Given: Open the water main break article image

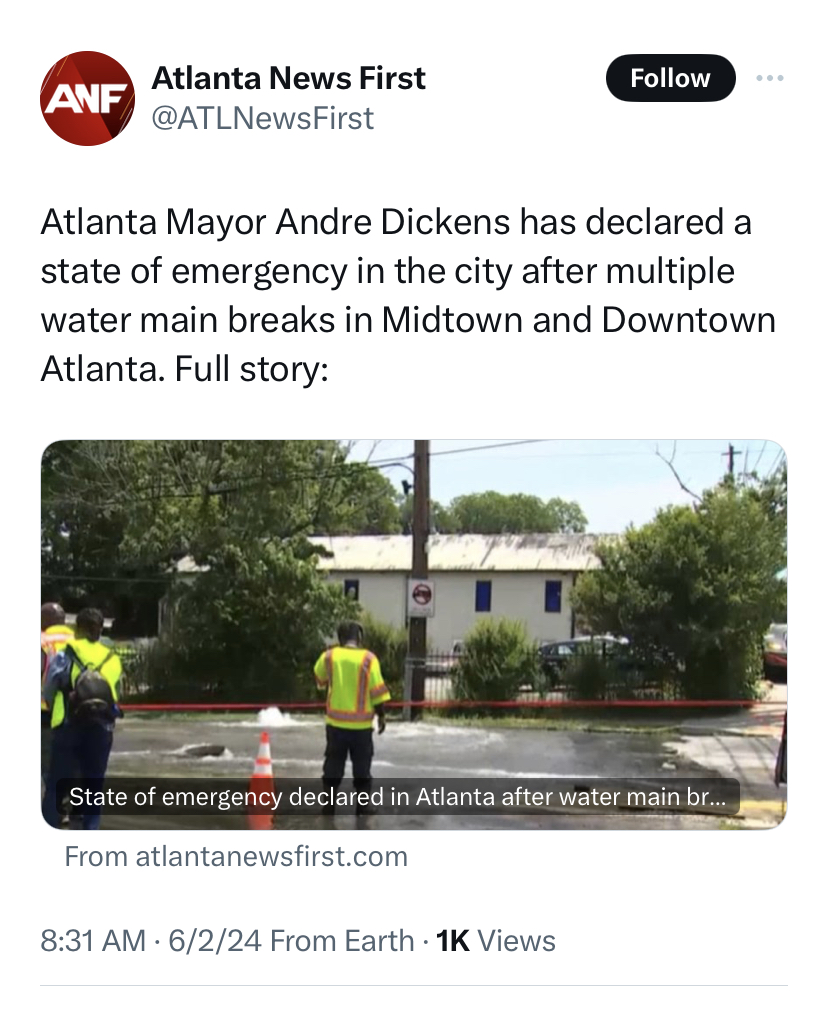Looking at the screenshot, I should point(414,634).
